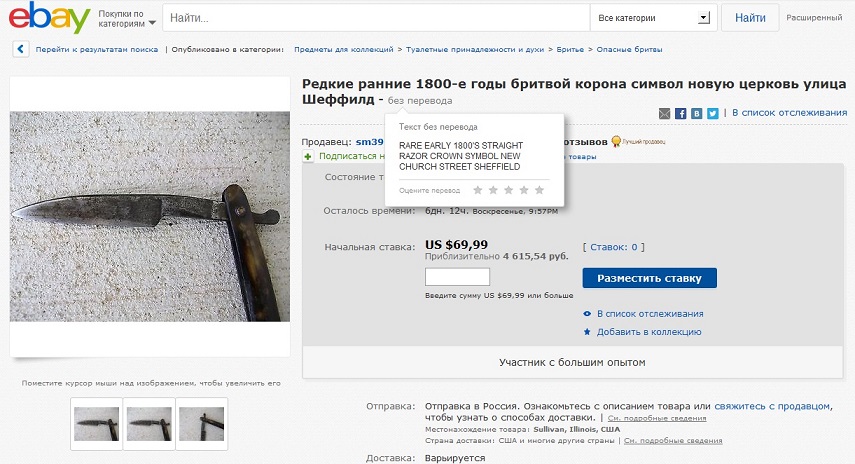Rate translation with the first star
This screenshot has width=855, height=464.
point(478,190)
